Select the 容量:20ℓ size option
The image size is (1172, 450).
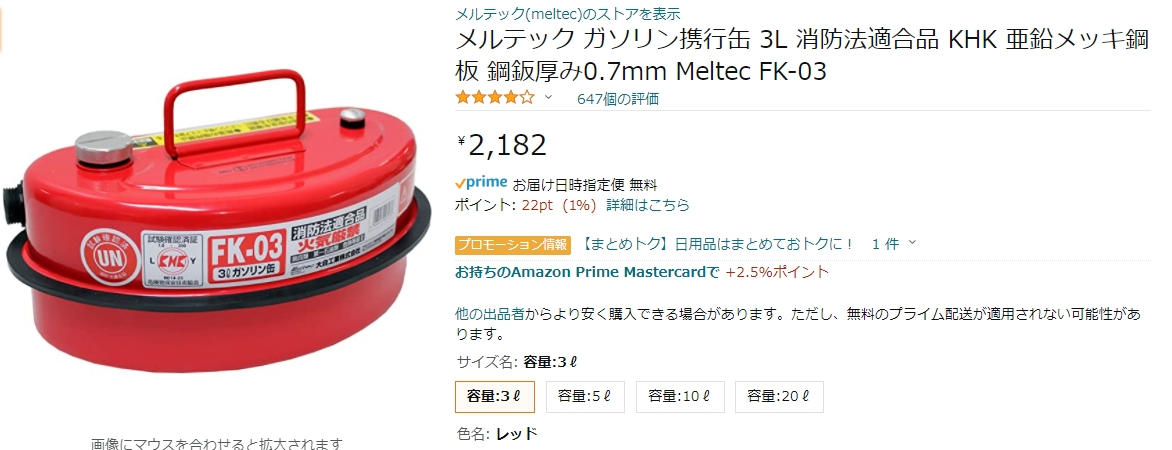coord(779,396)
